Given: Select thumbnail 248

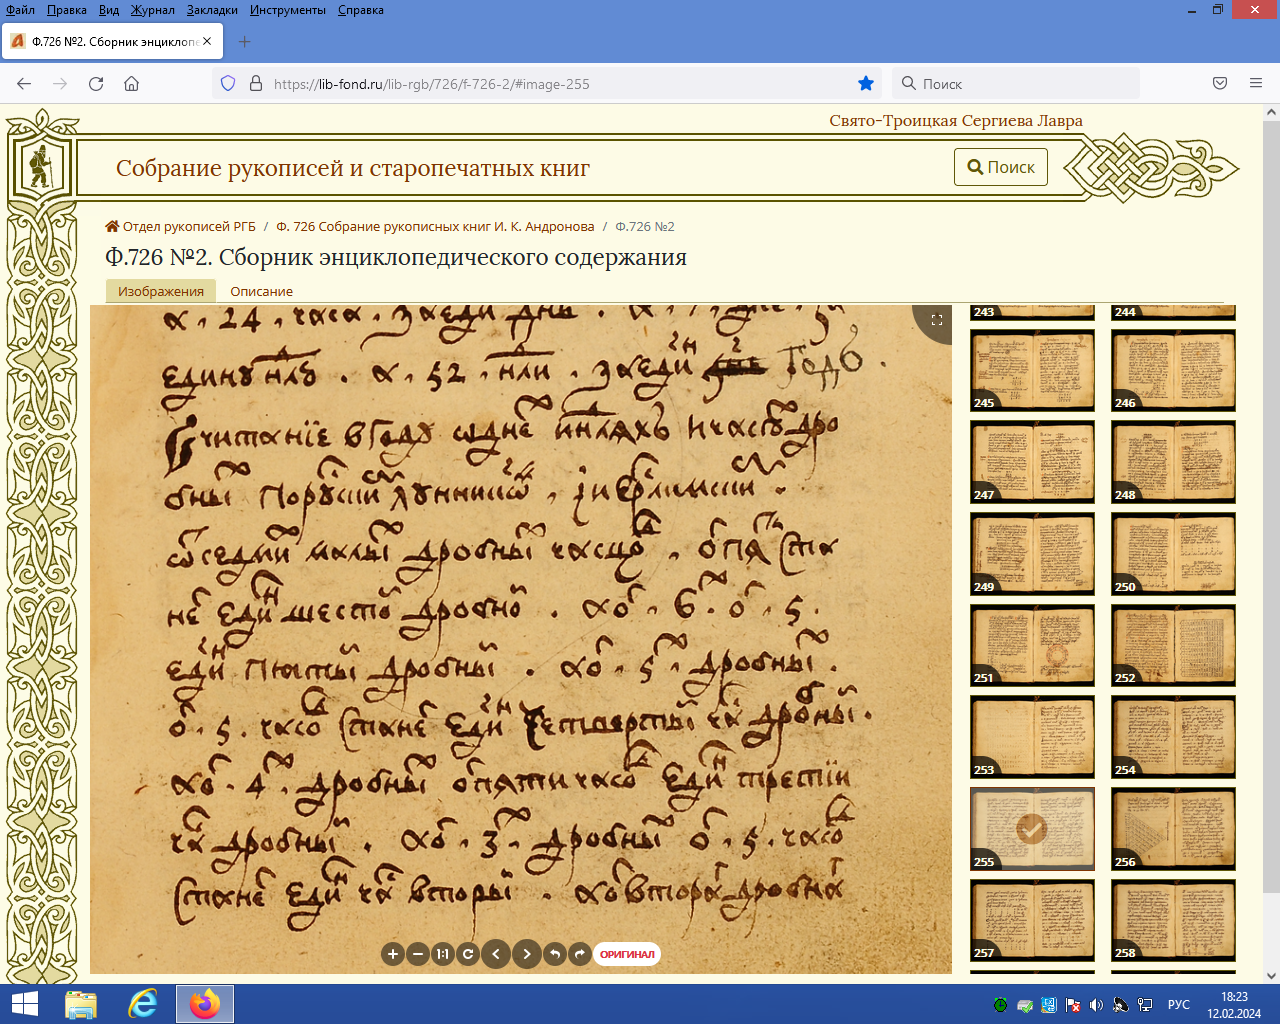Looking at the screenshot, I should [1173, 462].
